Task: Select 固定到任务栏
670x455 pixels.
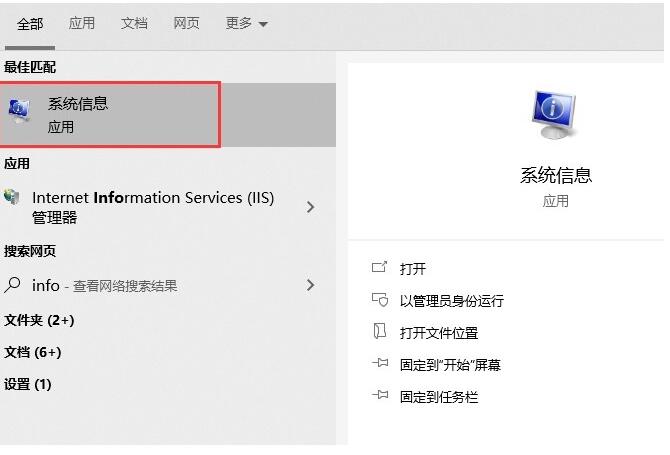Action: 439,397
